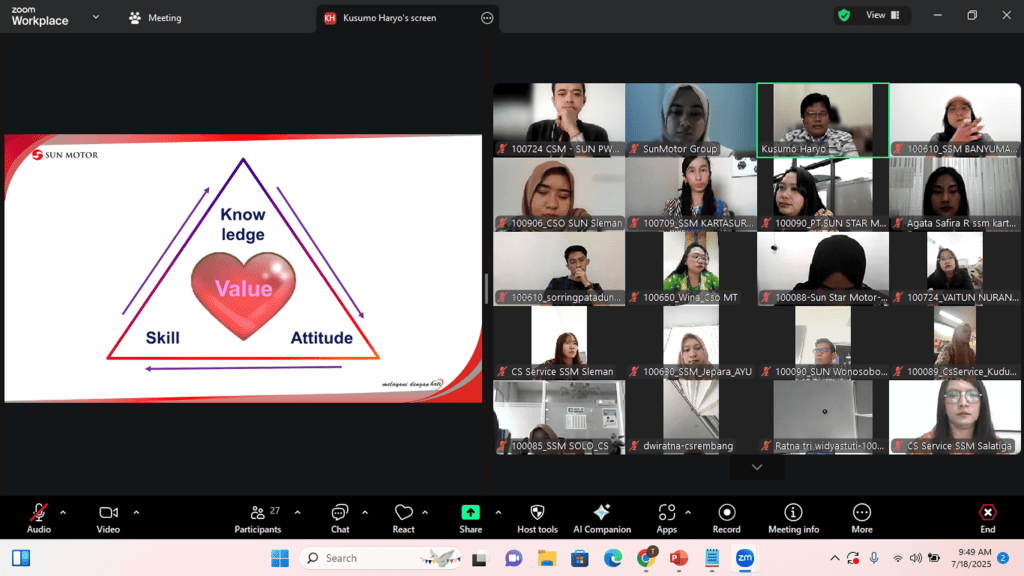Expand audio options arrow next to Audio
This screenshot has width=1024, height=576.
63,512
